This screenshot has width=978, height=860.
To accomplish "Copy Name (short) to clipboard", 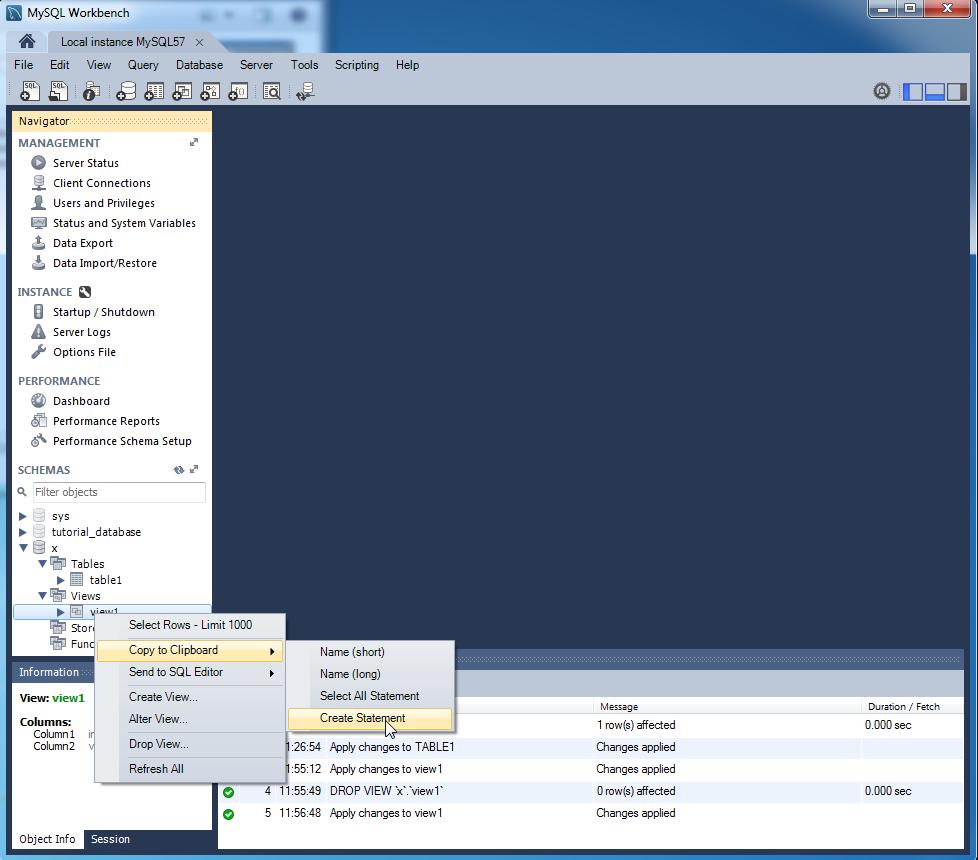I will point(370,652).
